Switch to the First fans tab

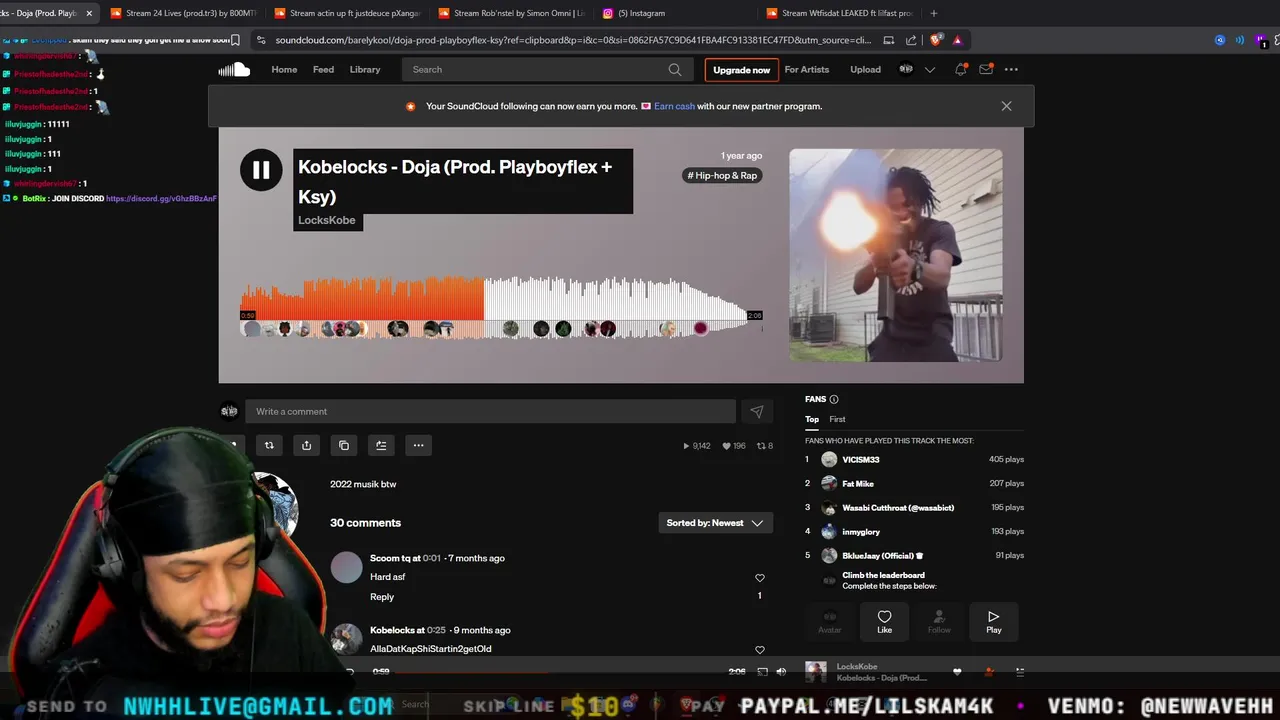tap(837, 419)
